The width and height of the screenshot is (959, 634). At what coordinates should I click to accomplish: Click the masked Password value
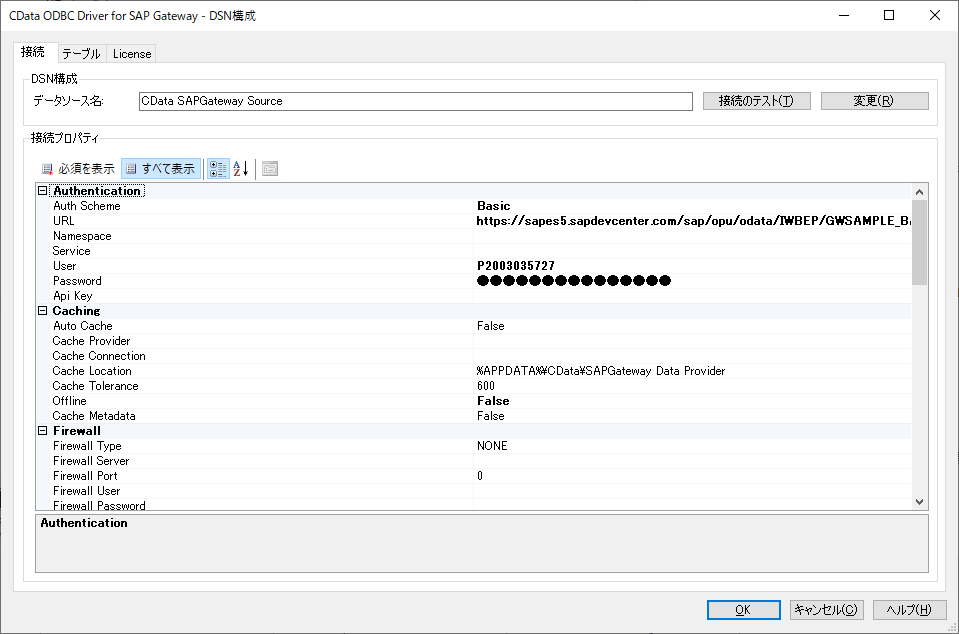click(x=574, y=281)
